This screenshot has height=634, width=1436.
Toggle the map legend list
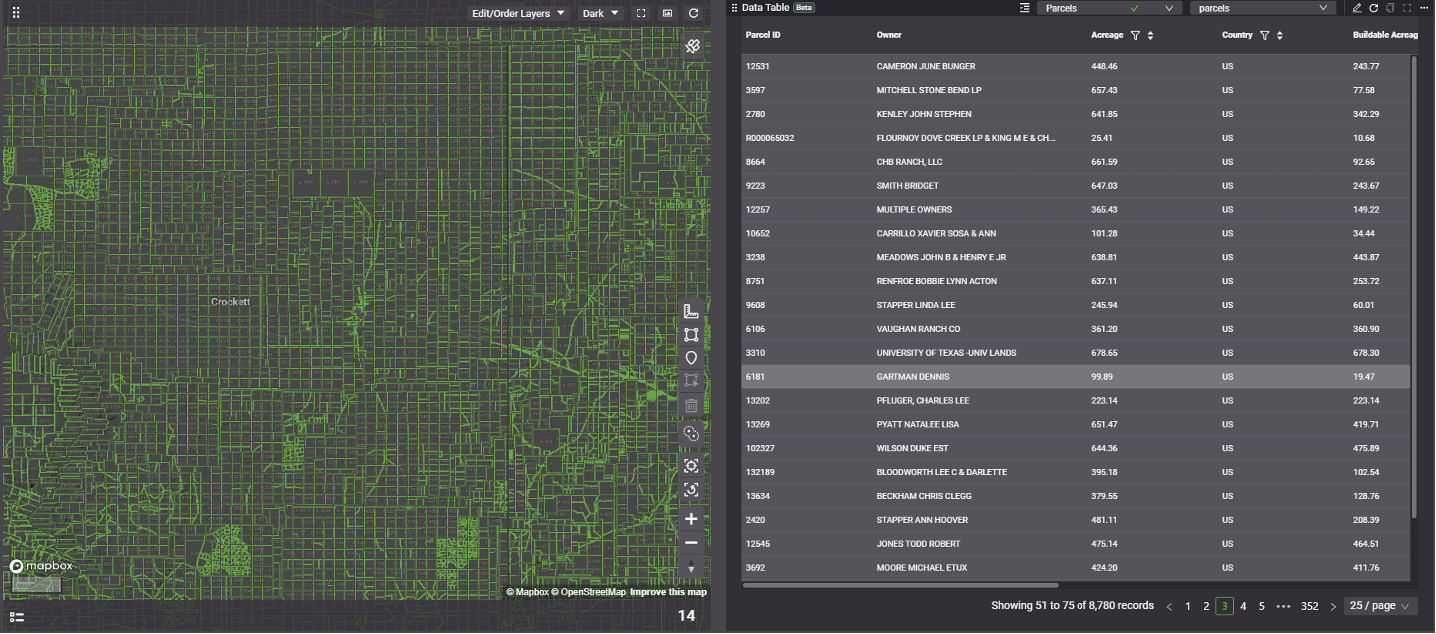click(17, 617)
